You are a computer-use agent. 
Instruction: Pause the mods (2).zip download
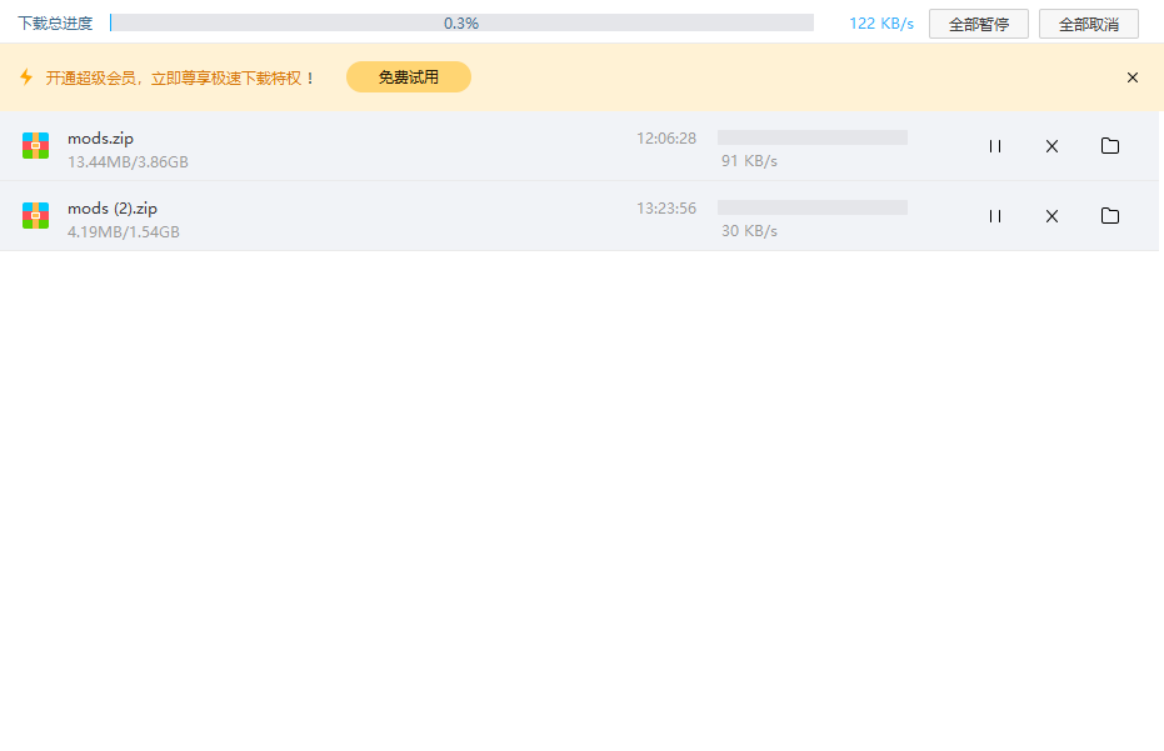995,216
